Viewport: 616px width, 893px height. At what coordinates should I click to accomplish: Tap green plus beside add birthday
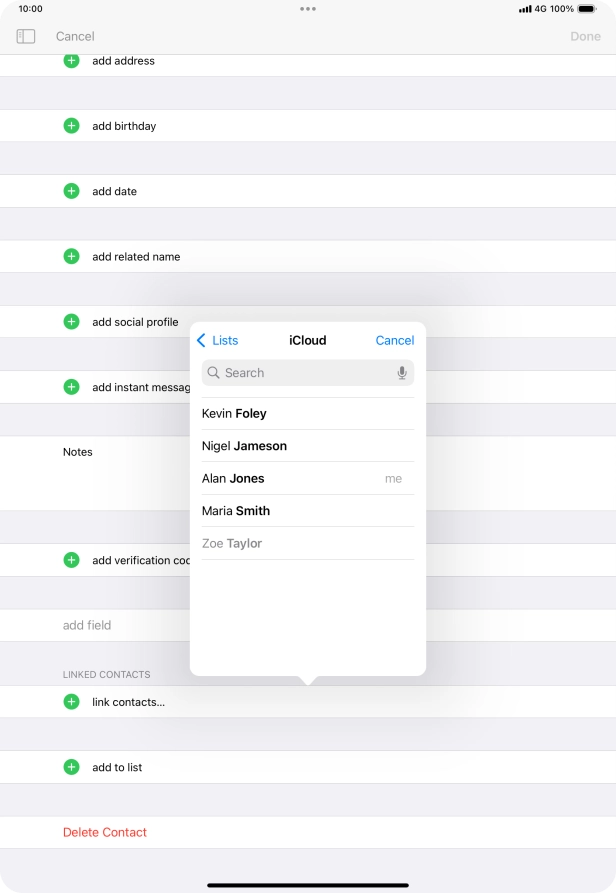(x=71, y=126)
